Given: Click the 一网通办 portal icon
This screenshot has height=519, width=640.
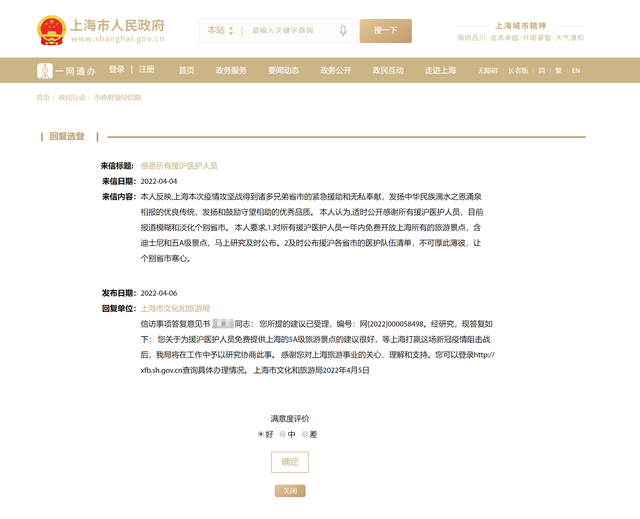Looking at the screenshot, I should point(45,71).
